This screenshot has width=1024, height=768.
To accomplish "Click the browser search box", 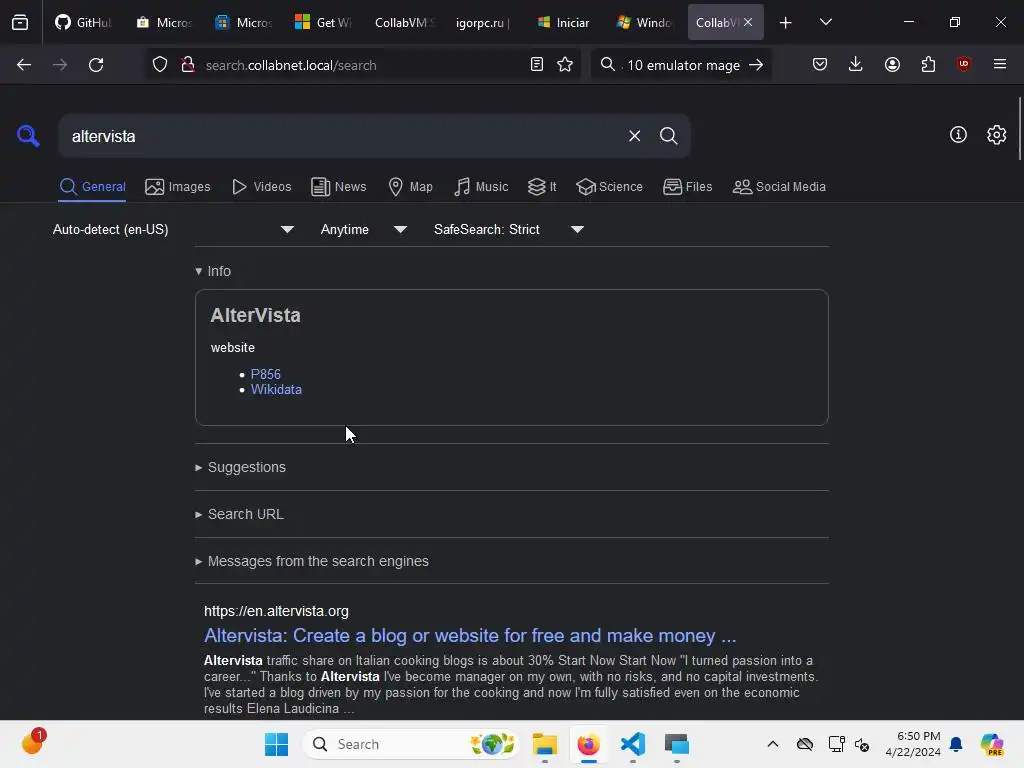I will pyautogui.click(x=683, y=65).
